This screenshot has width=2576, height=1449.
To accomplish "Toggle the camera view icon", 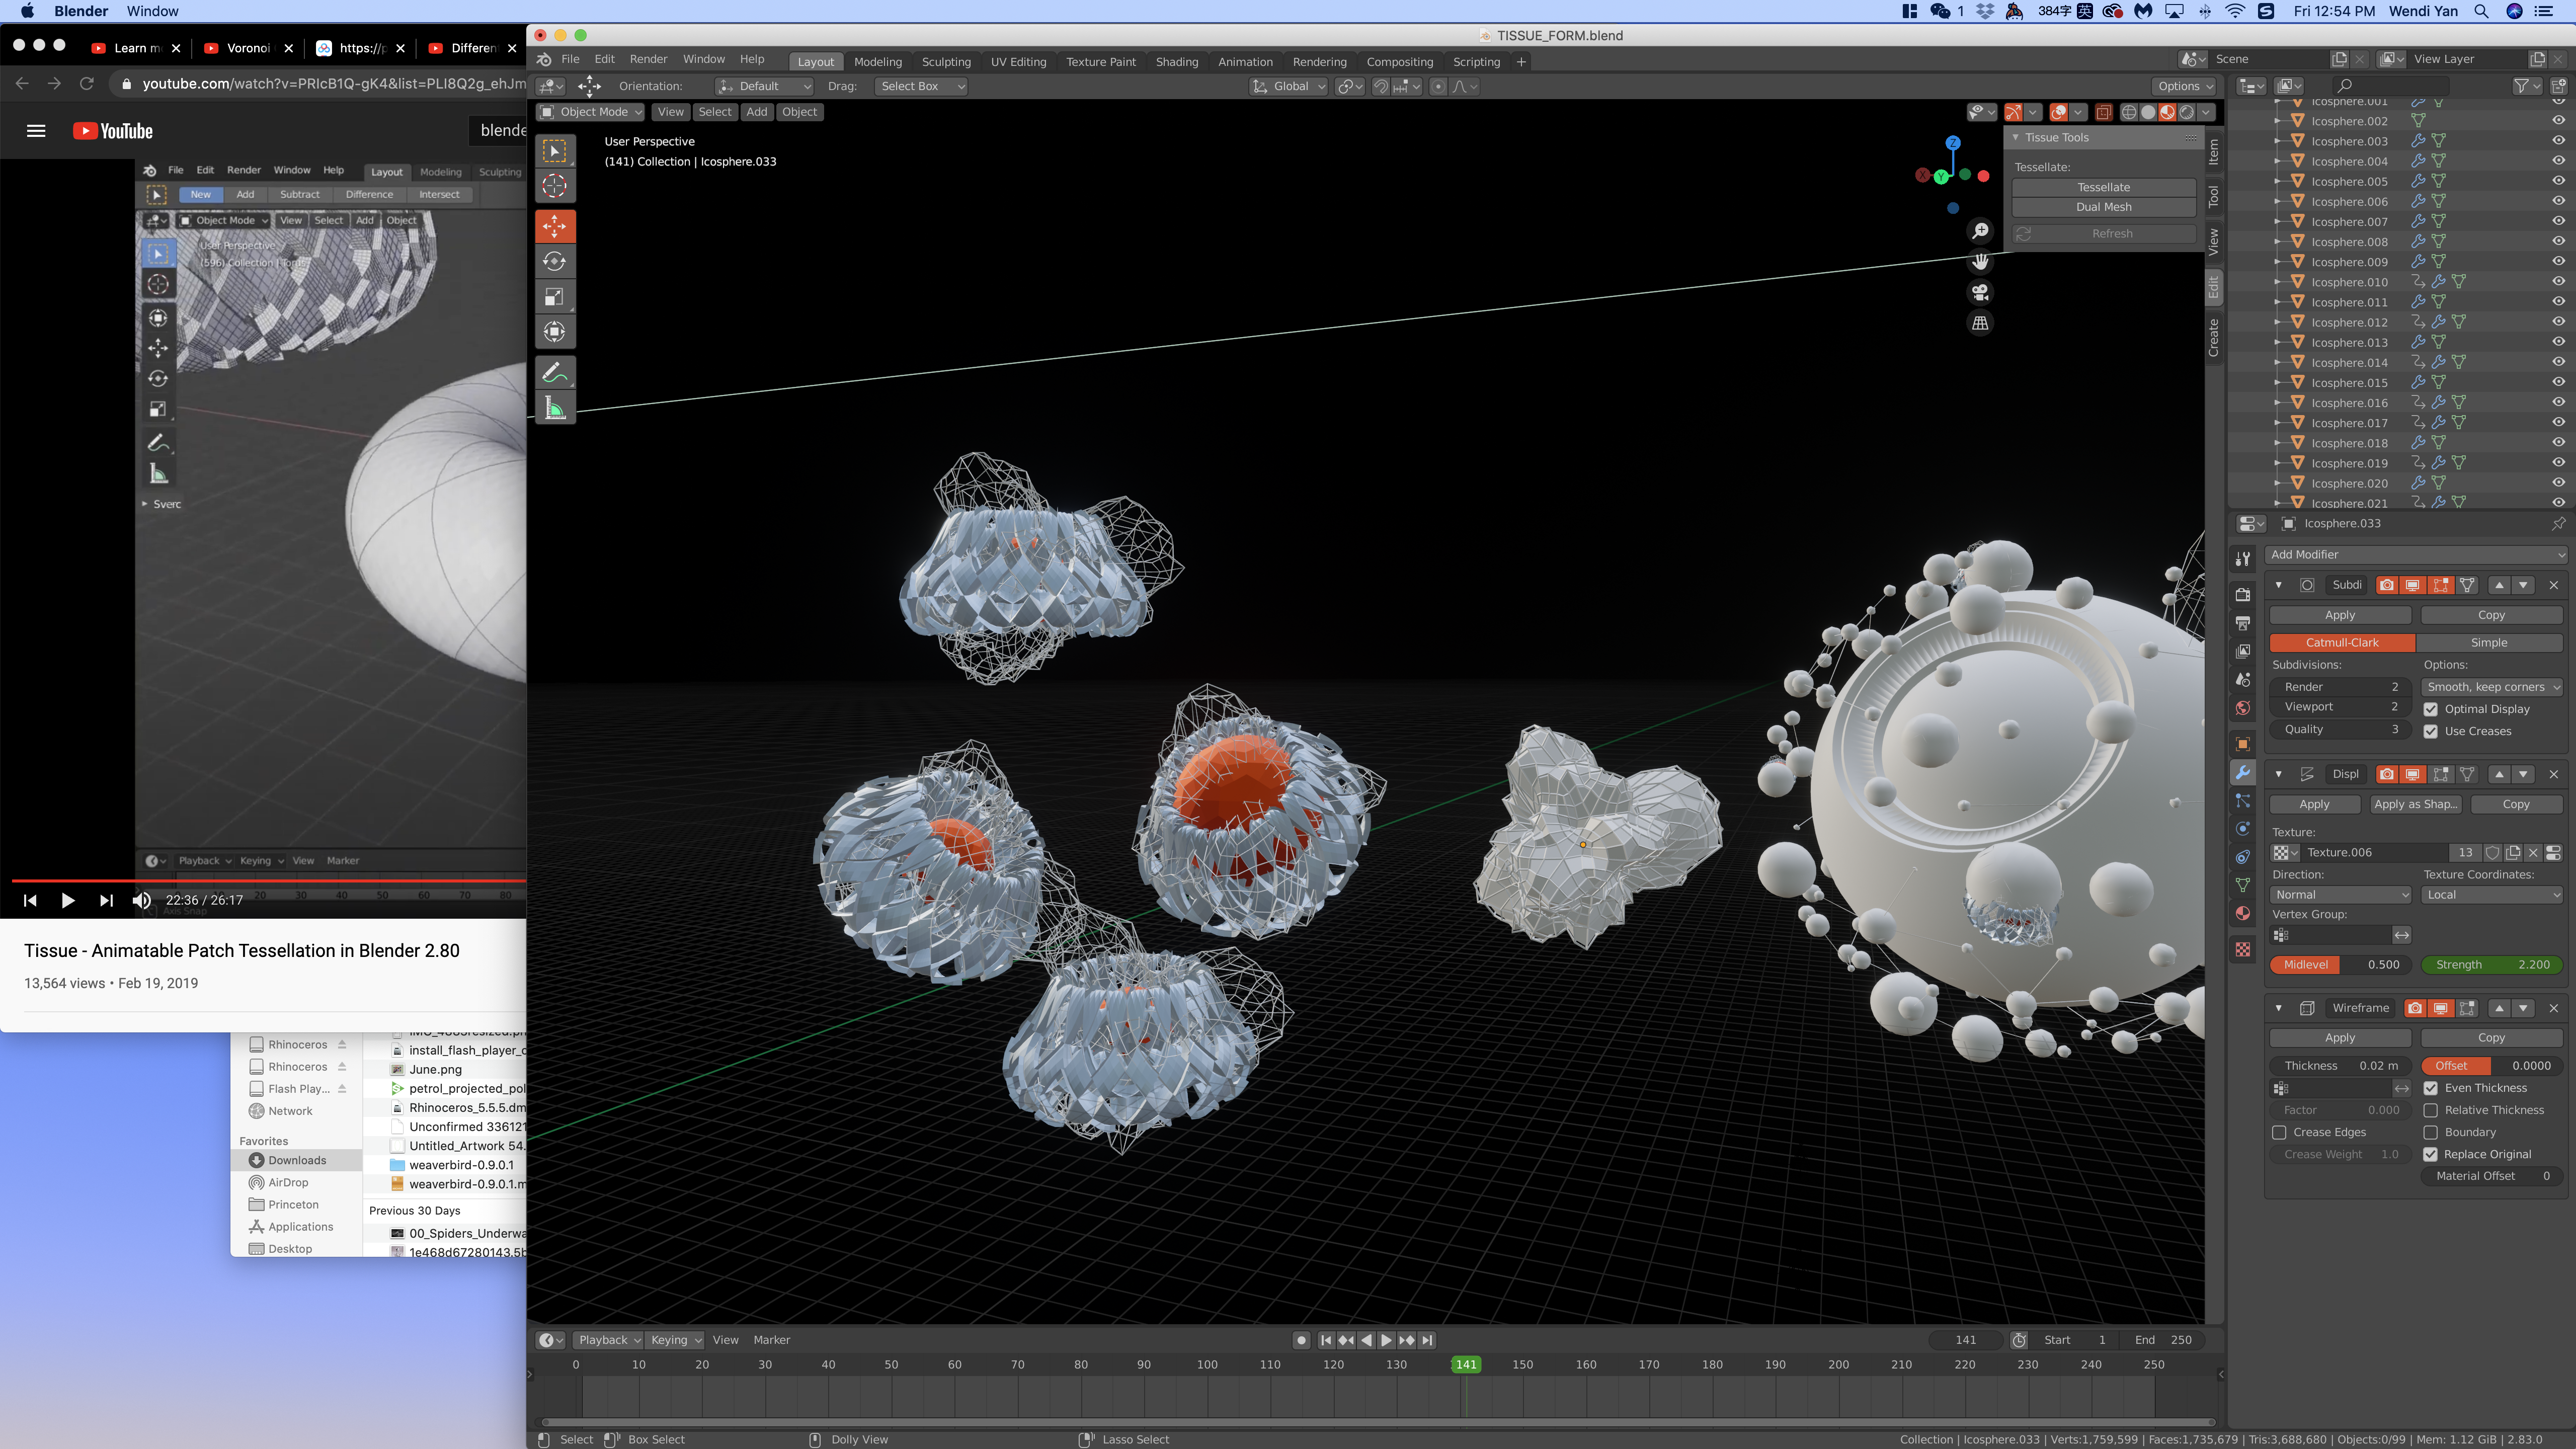I will pos(1980,292).
